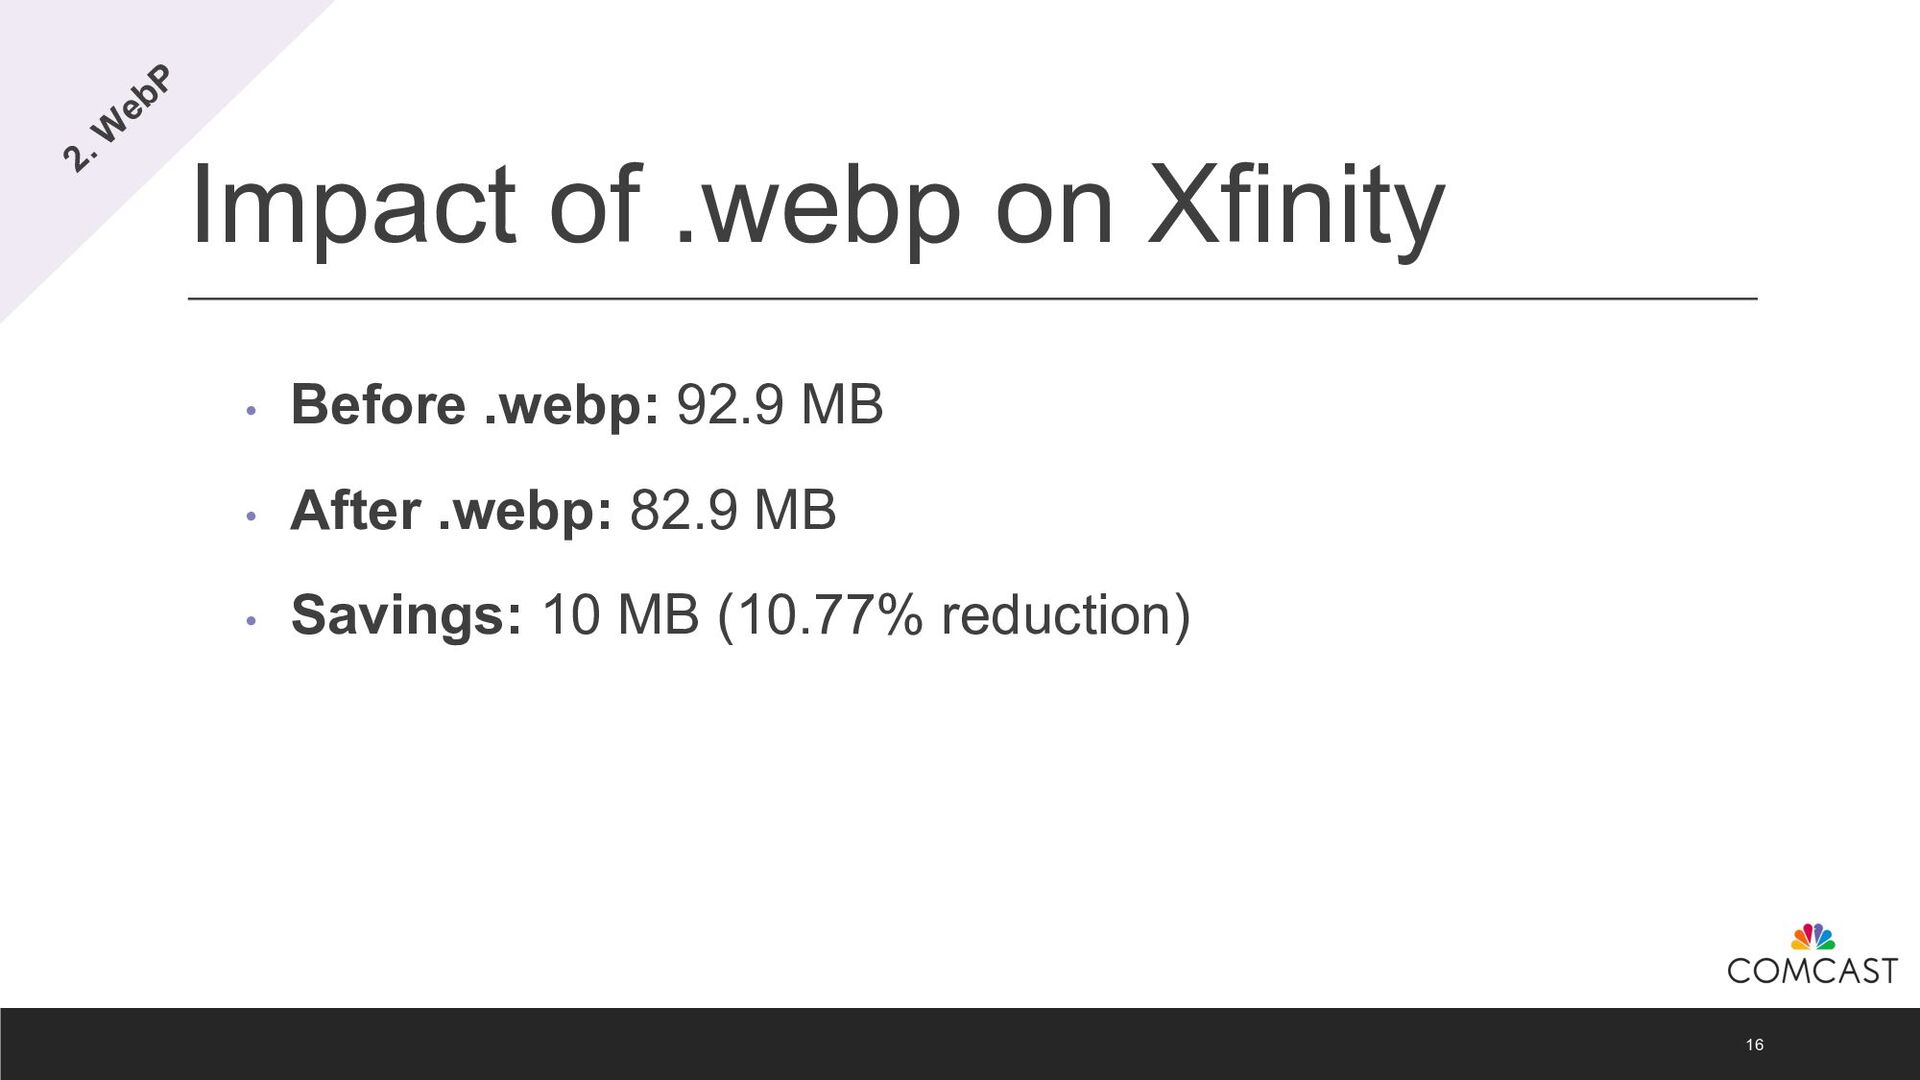Click the dark footer bar
The width and height of the screenshot is (1920, 1080).
(960, 1044)
